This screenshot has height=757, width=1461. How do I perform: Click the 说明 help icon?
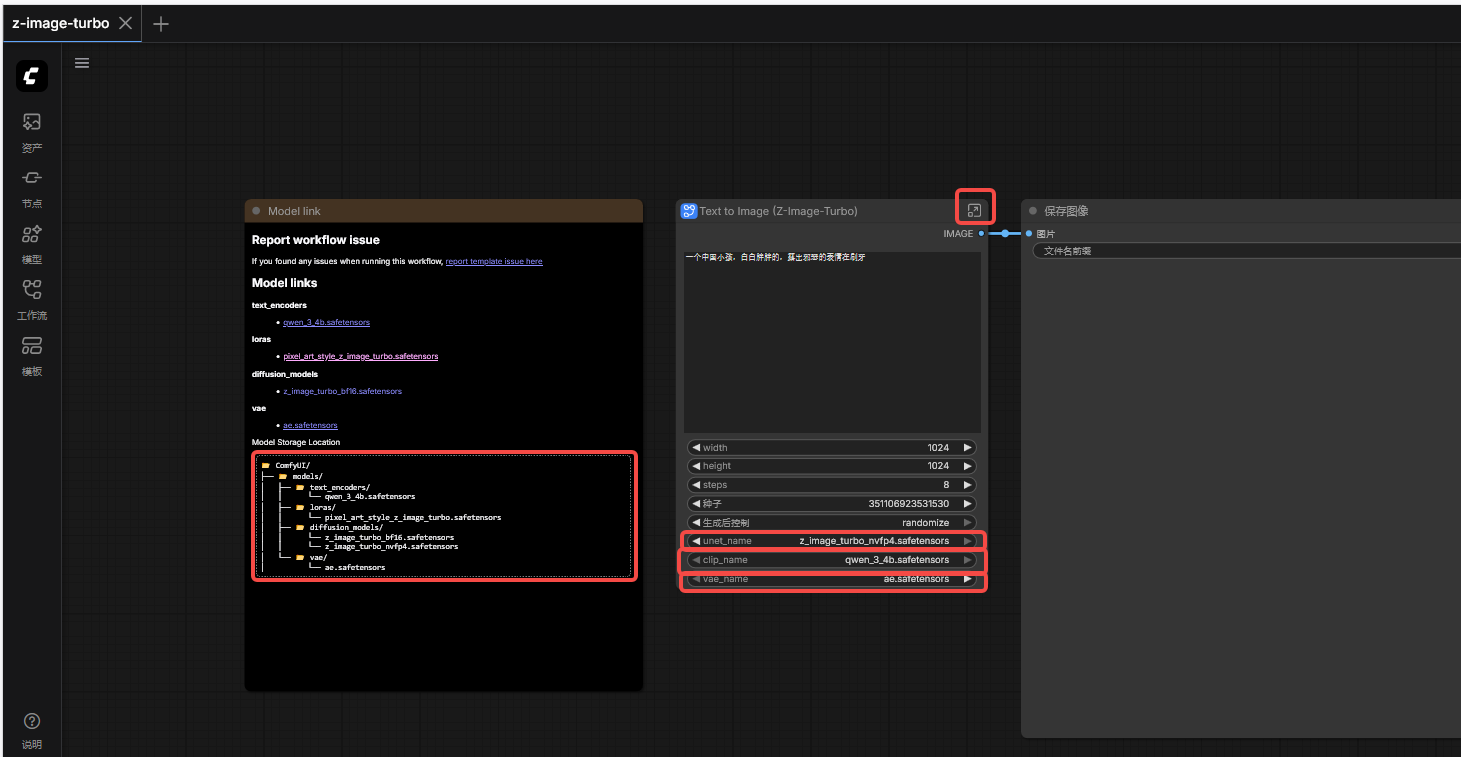coord(32,721)
